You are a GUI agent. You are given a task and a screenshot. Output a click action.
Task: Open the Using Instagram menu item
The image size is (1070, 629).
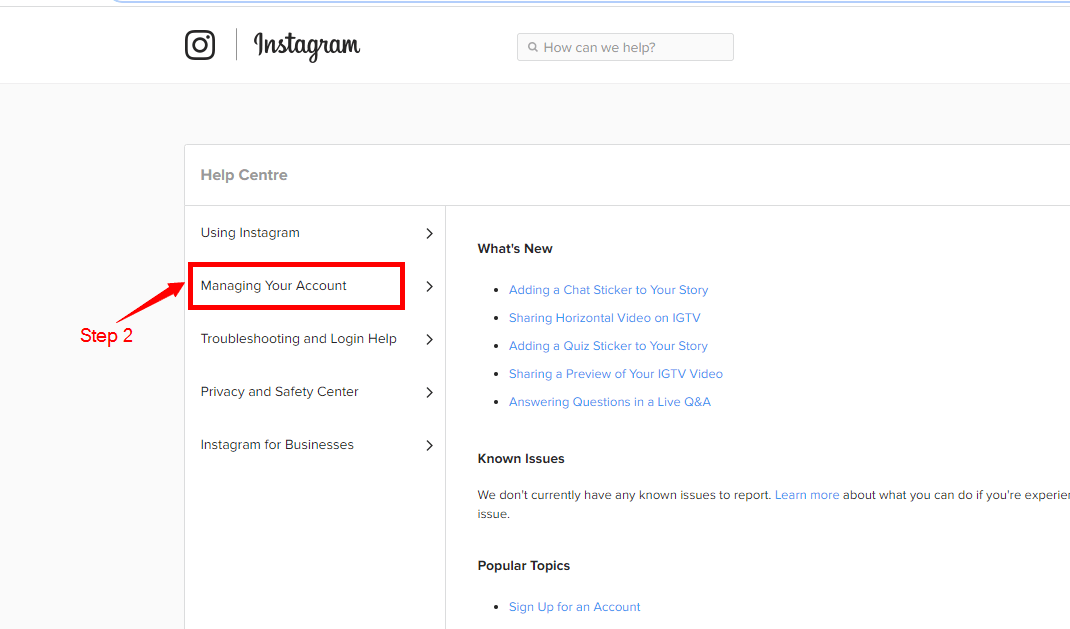[x=250, y=233]
